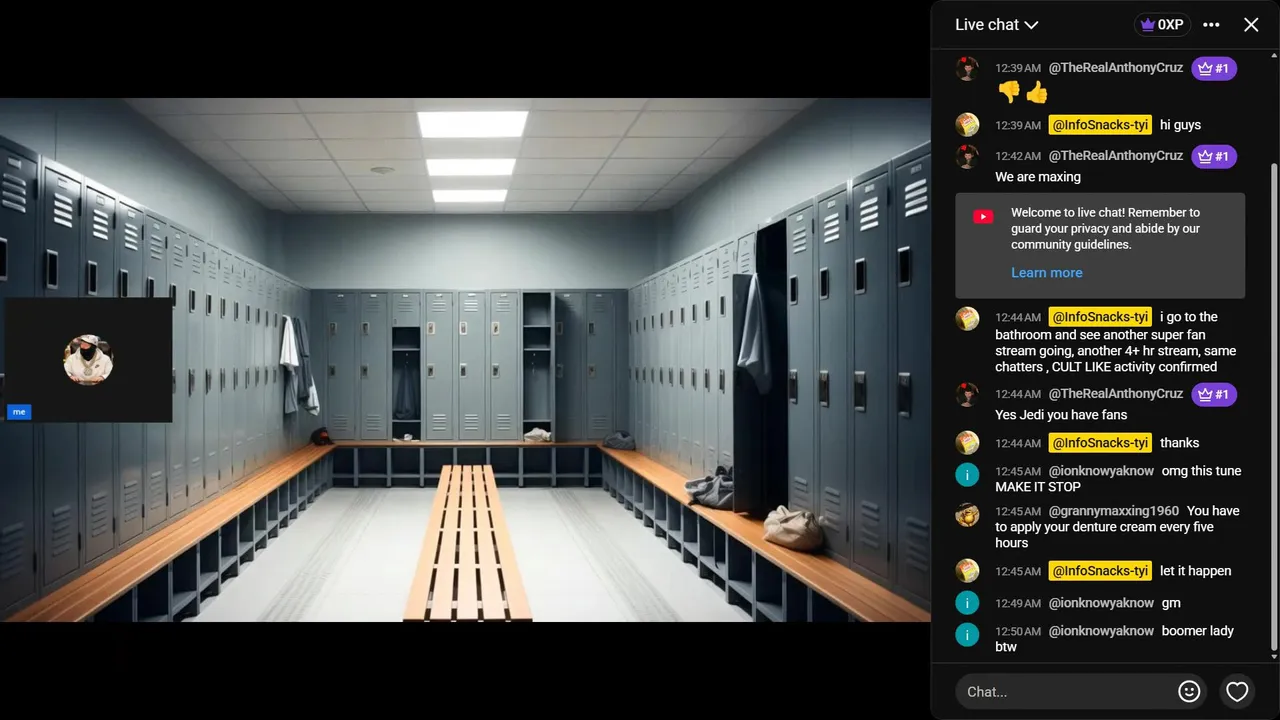Viewport: 1280px width, 720px height.
Task: Open ionknowyaknow avatar on 'omg this tune' message
Action: click(967, 475)
